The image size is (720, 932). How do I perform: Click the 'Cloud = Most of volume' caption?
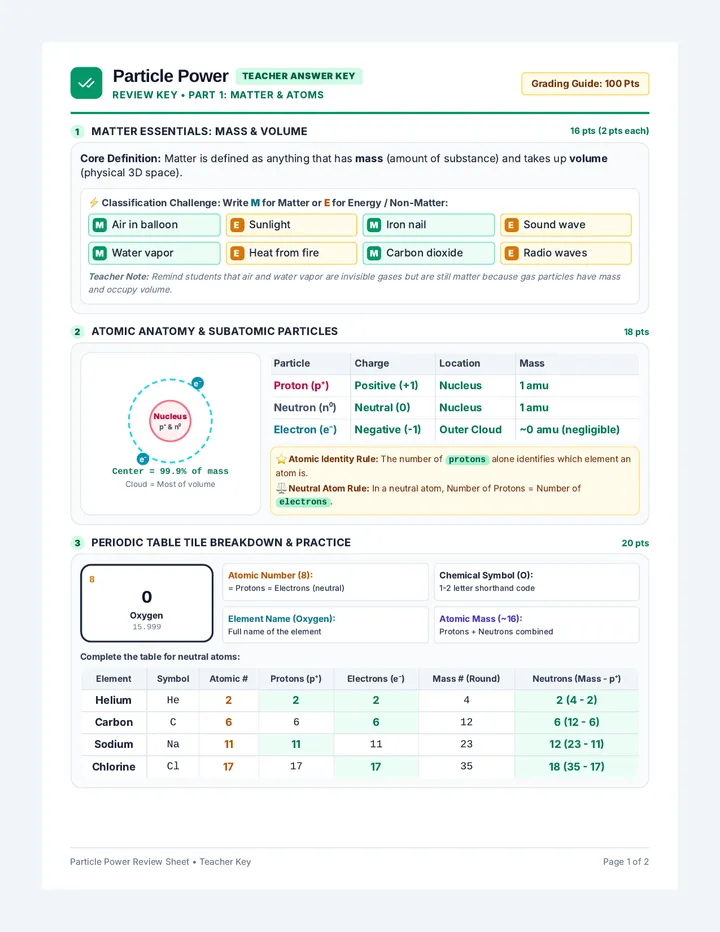[x=170, y=484]
